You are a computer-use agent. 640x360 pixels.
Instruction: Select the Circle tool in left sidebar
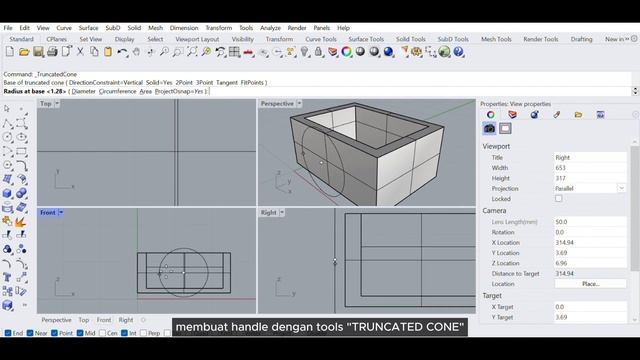tap(7, 137)
